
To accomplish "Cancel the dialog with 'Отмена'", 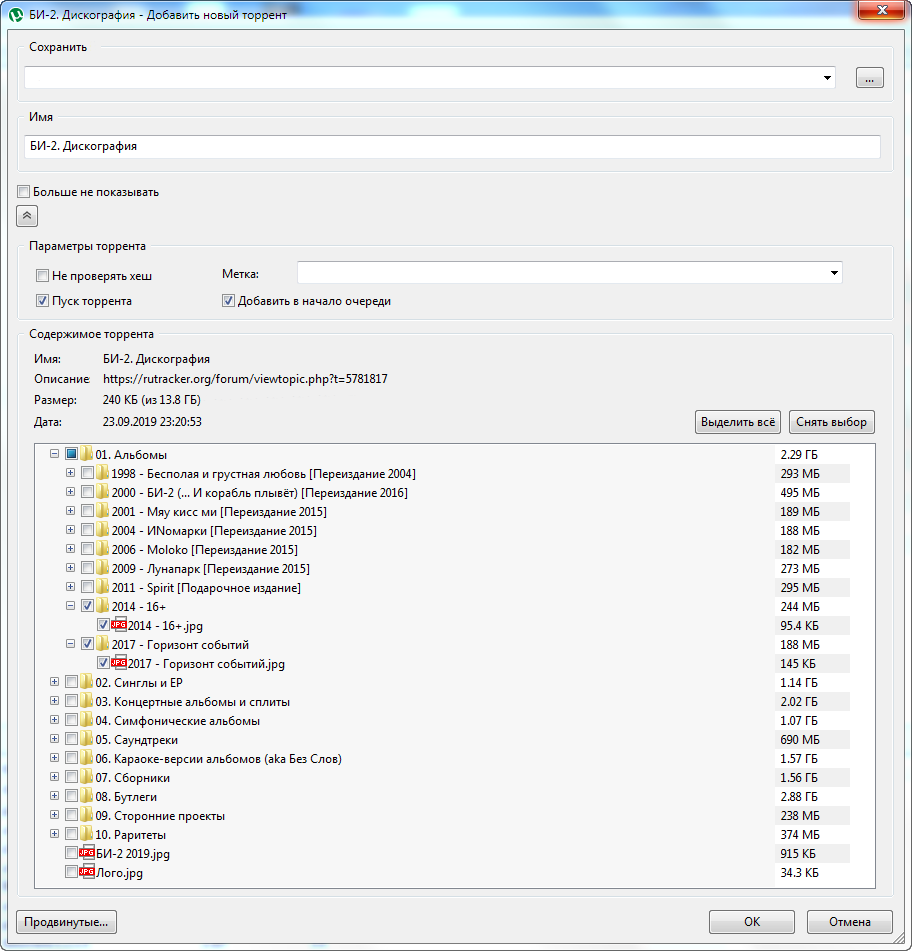I will [x=850, y=922].
